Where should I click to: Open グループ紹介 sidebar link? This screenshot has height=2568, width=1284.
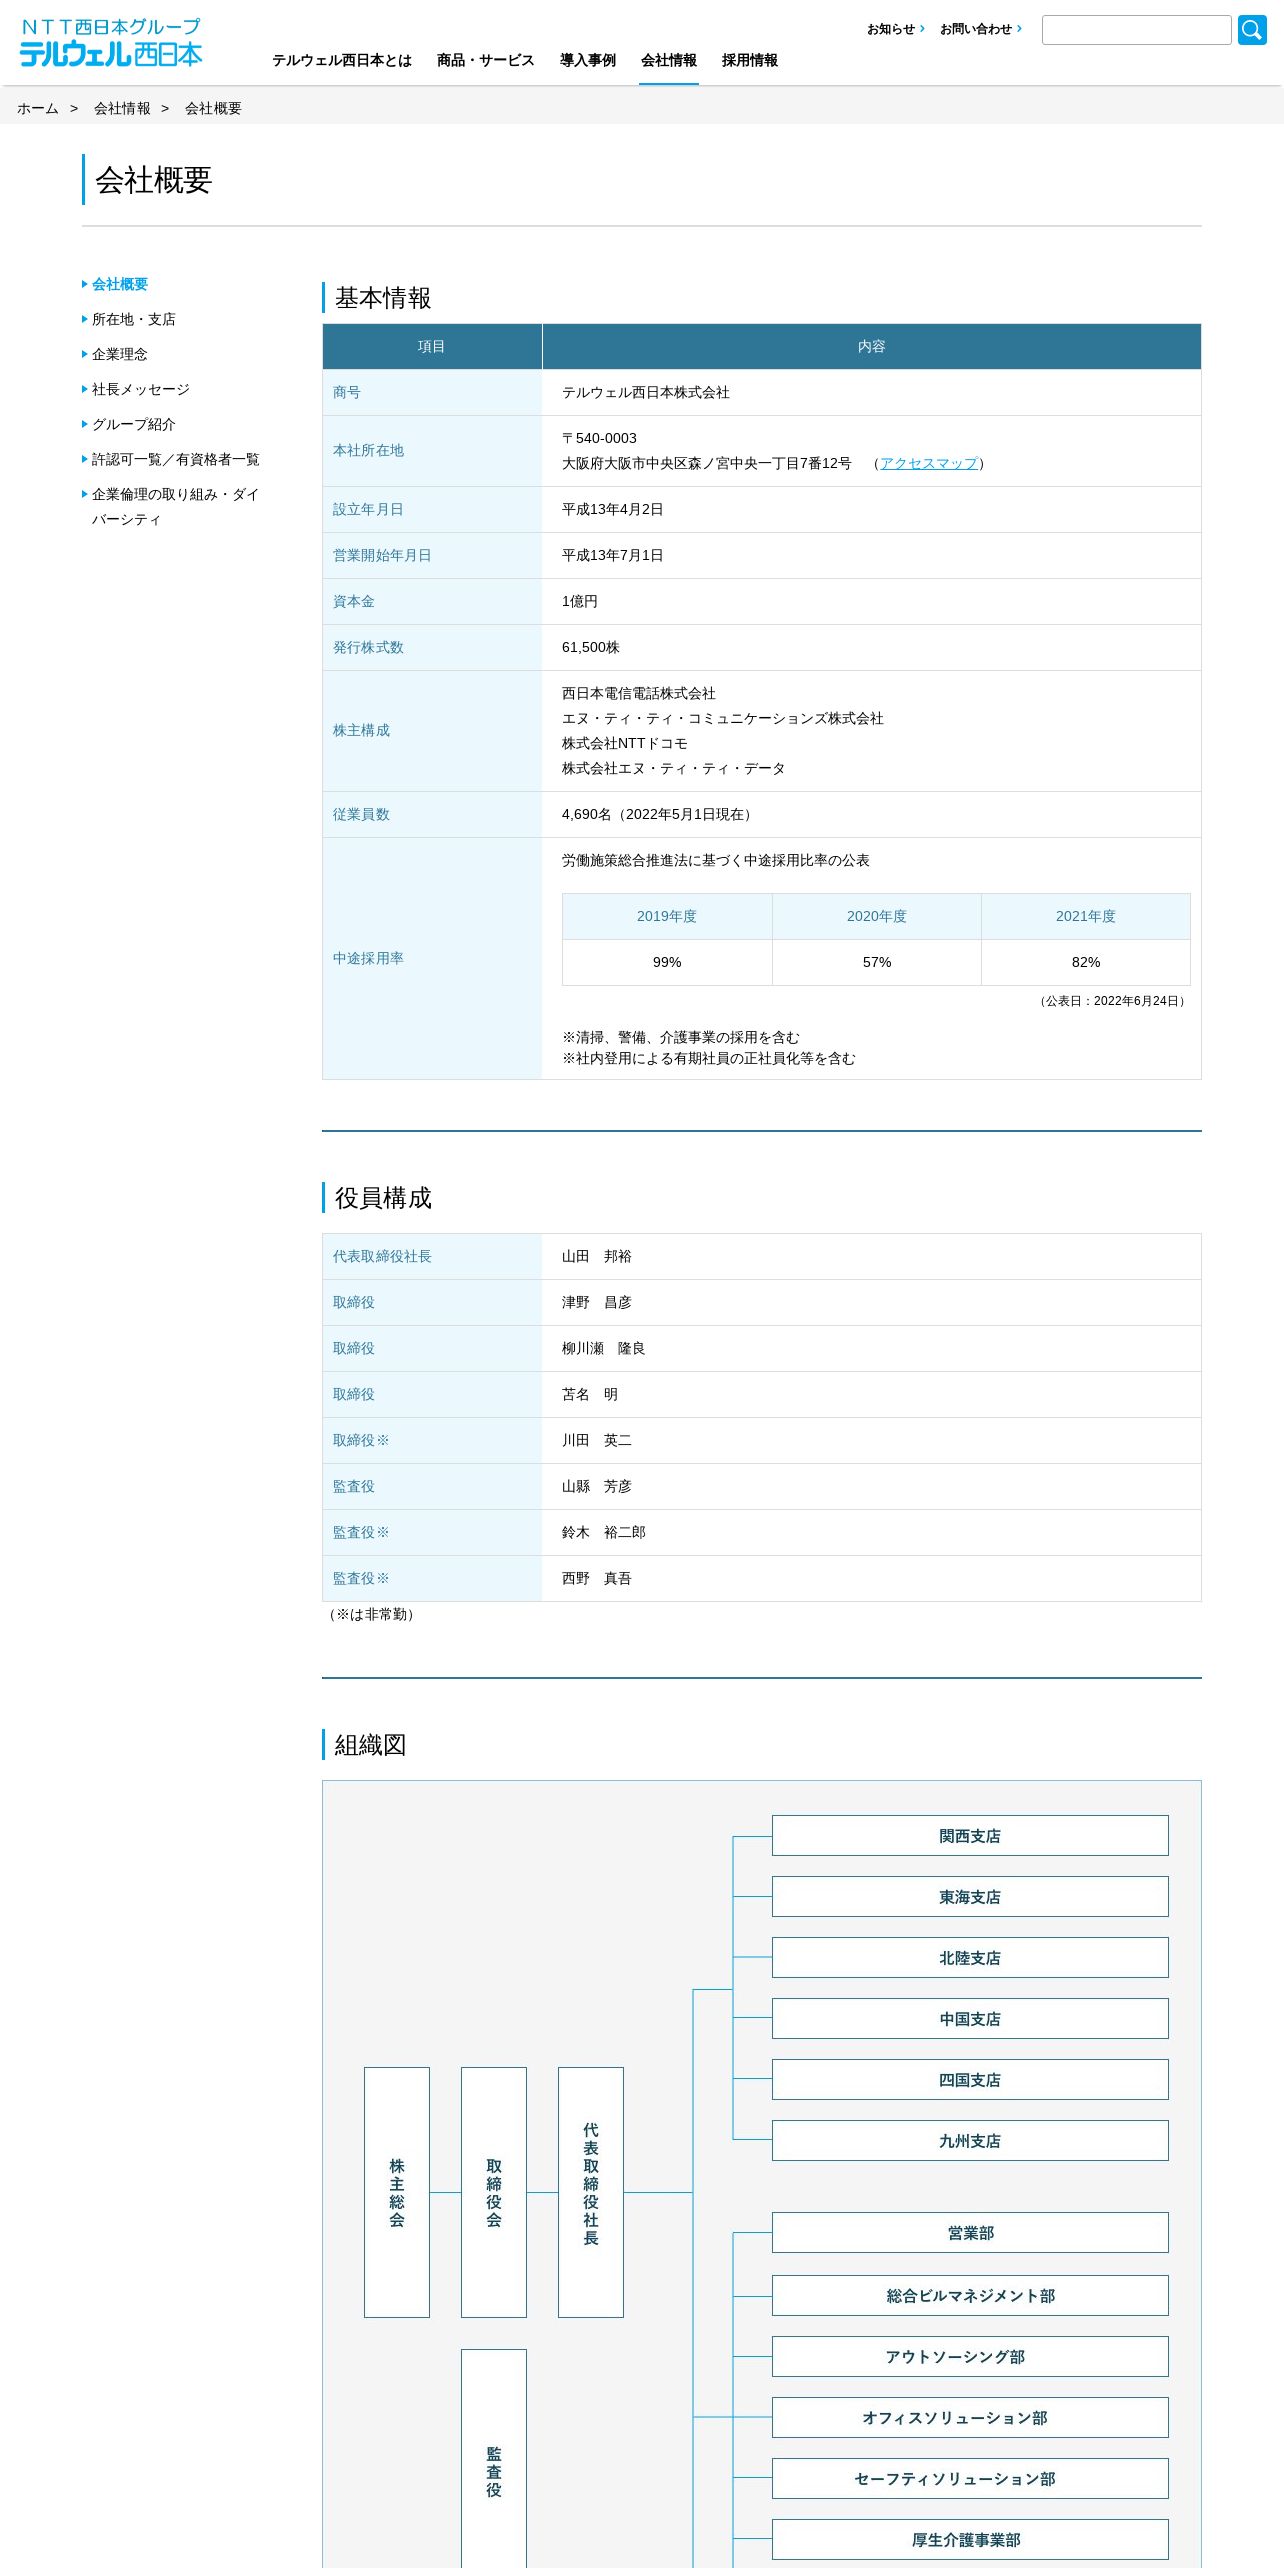[x=134, y=424]
